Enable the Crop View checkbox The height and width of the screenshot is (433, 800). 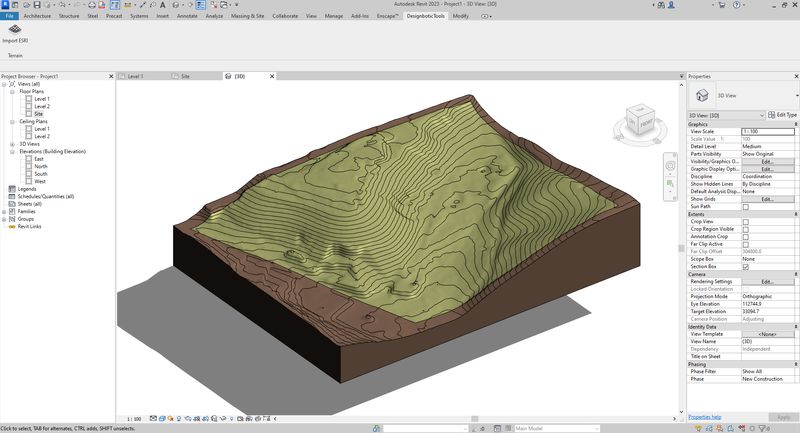[745, 222]
